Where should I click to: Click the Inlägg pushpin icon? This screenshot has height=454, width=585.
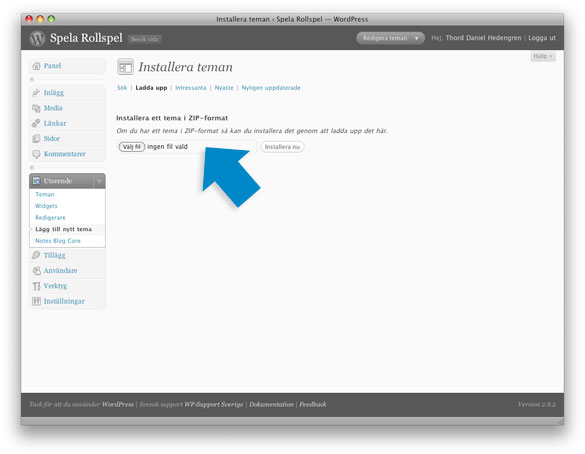[36, 93]
